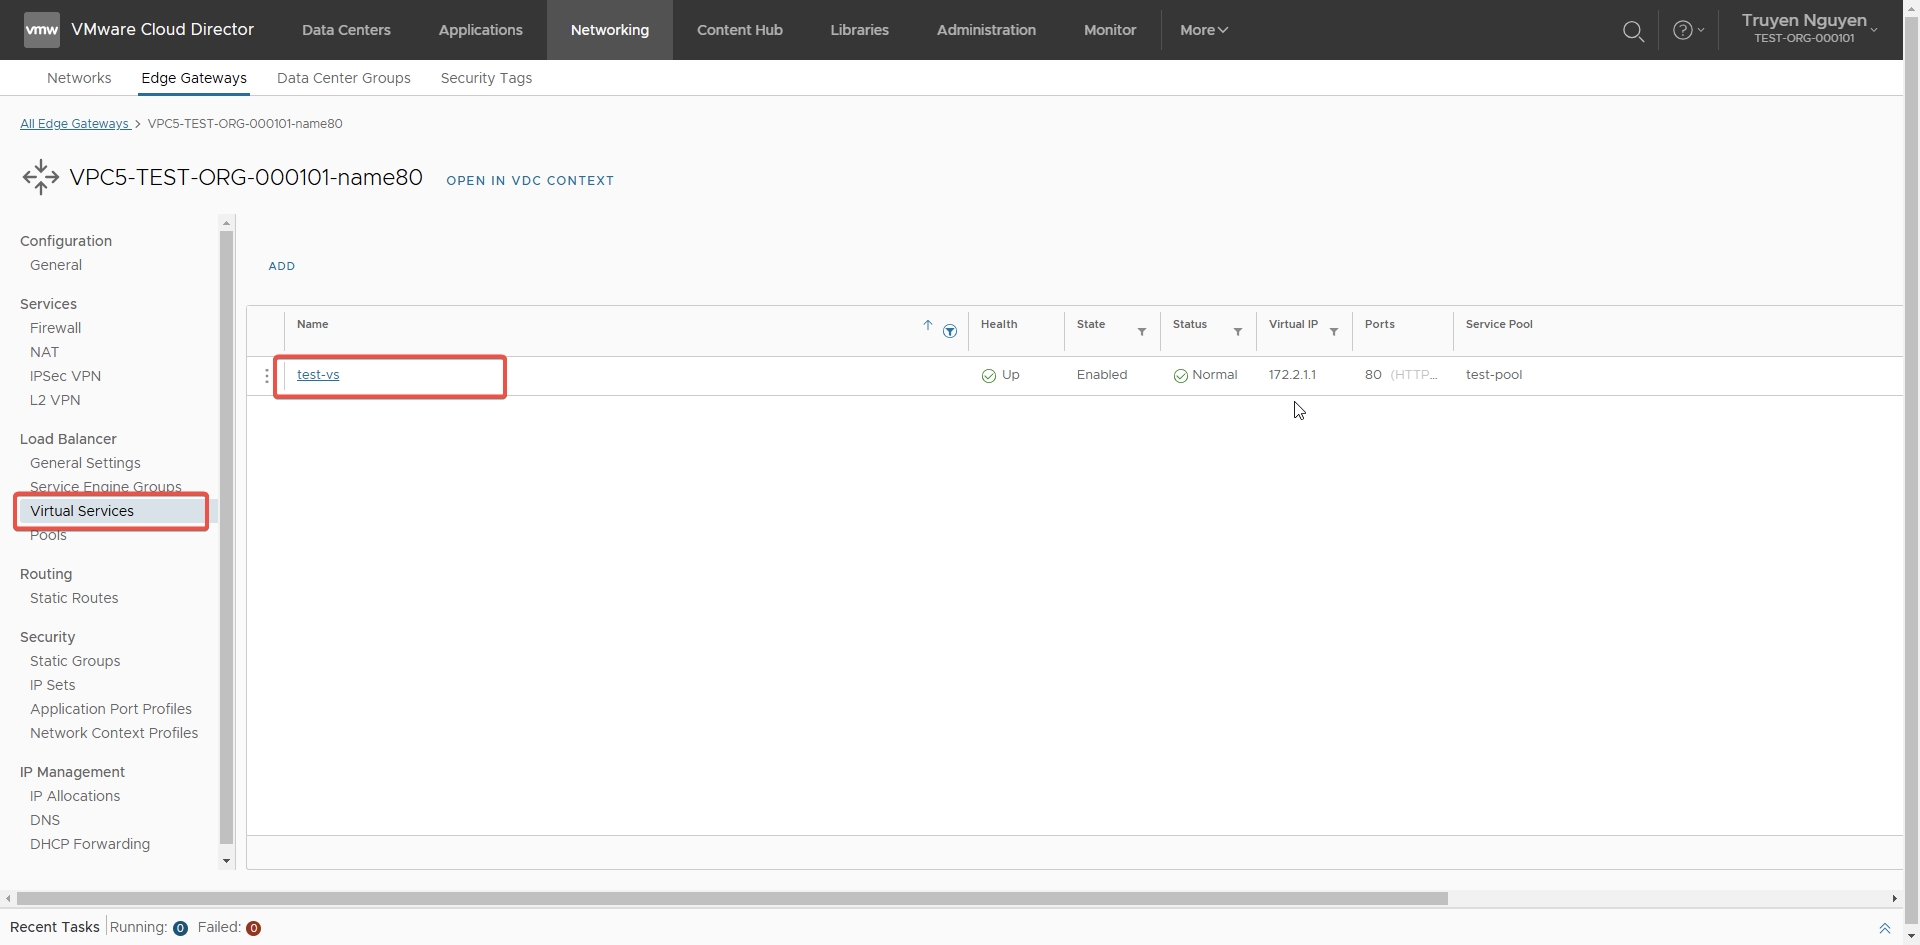Select Pools in the Load Balancer section
Image resolution: width=1920 pixels, height=945 pixels.
[48, 536]
